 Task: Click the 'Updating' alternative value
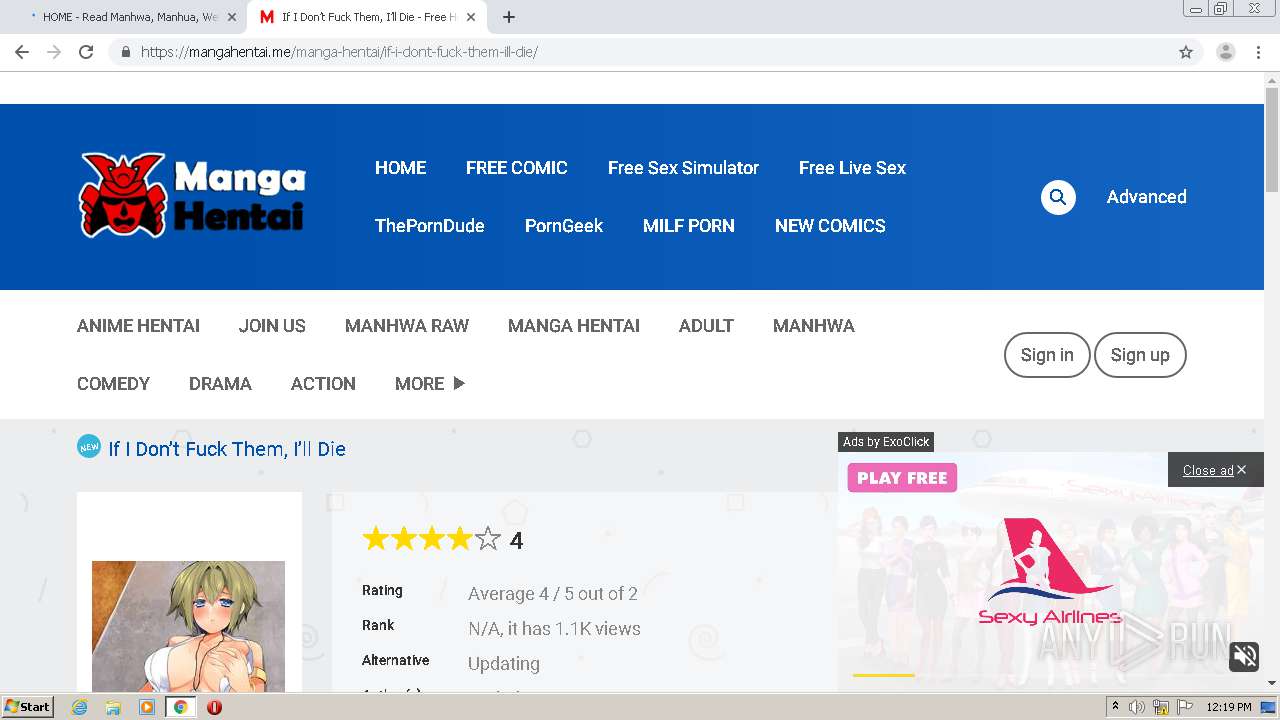pyautogui.click(x=504, y=664)
